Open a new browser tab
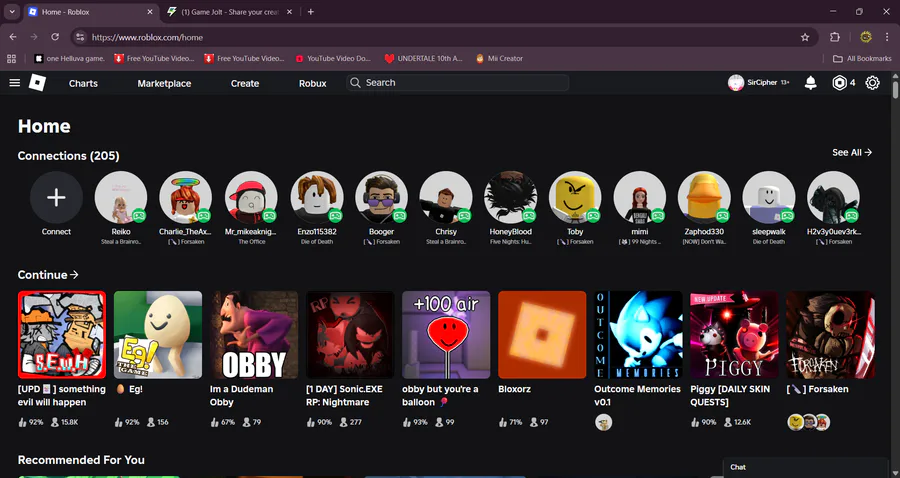The height and width of the screenshot is (478, 900). click(311, 11)
